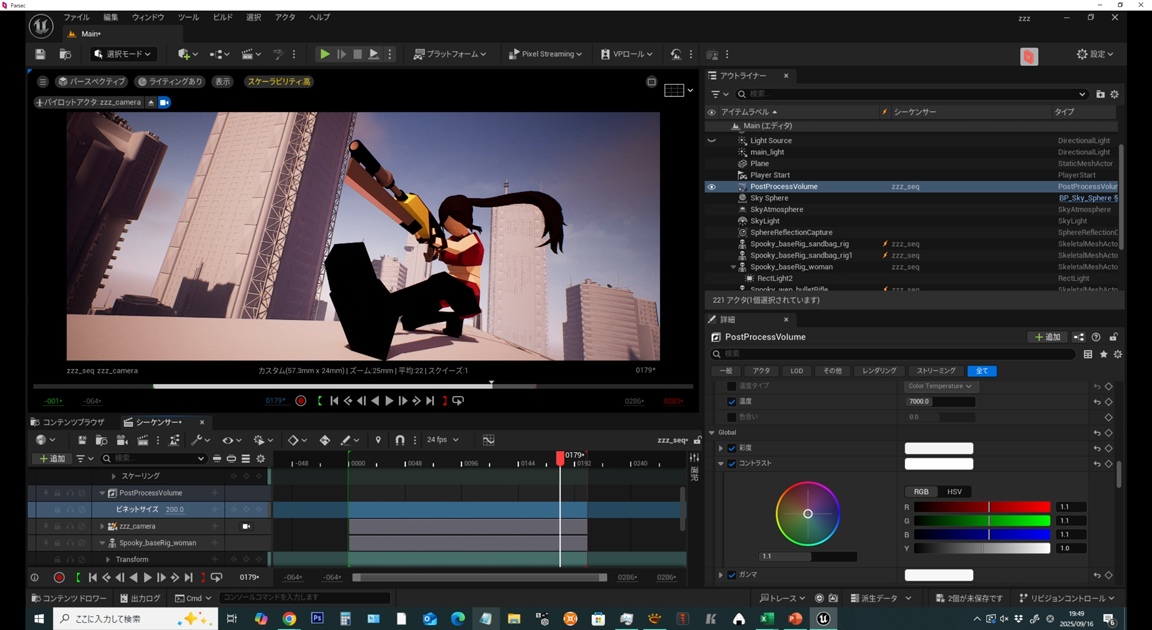Click the lock icon in details panel header

click(x=1113, y=337)
